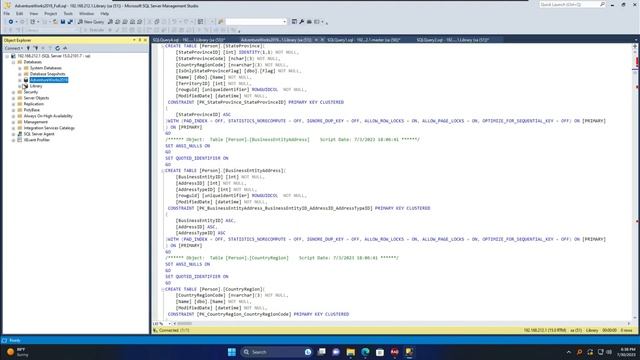Switch to the last SQLQuery Library tab
640x360 pixels.
pyautogui.click(x=453, y=40)
